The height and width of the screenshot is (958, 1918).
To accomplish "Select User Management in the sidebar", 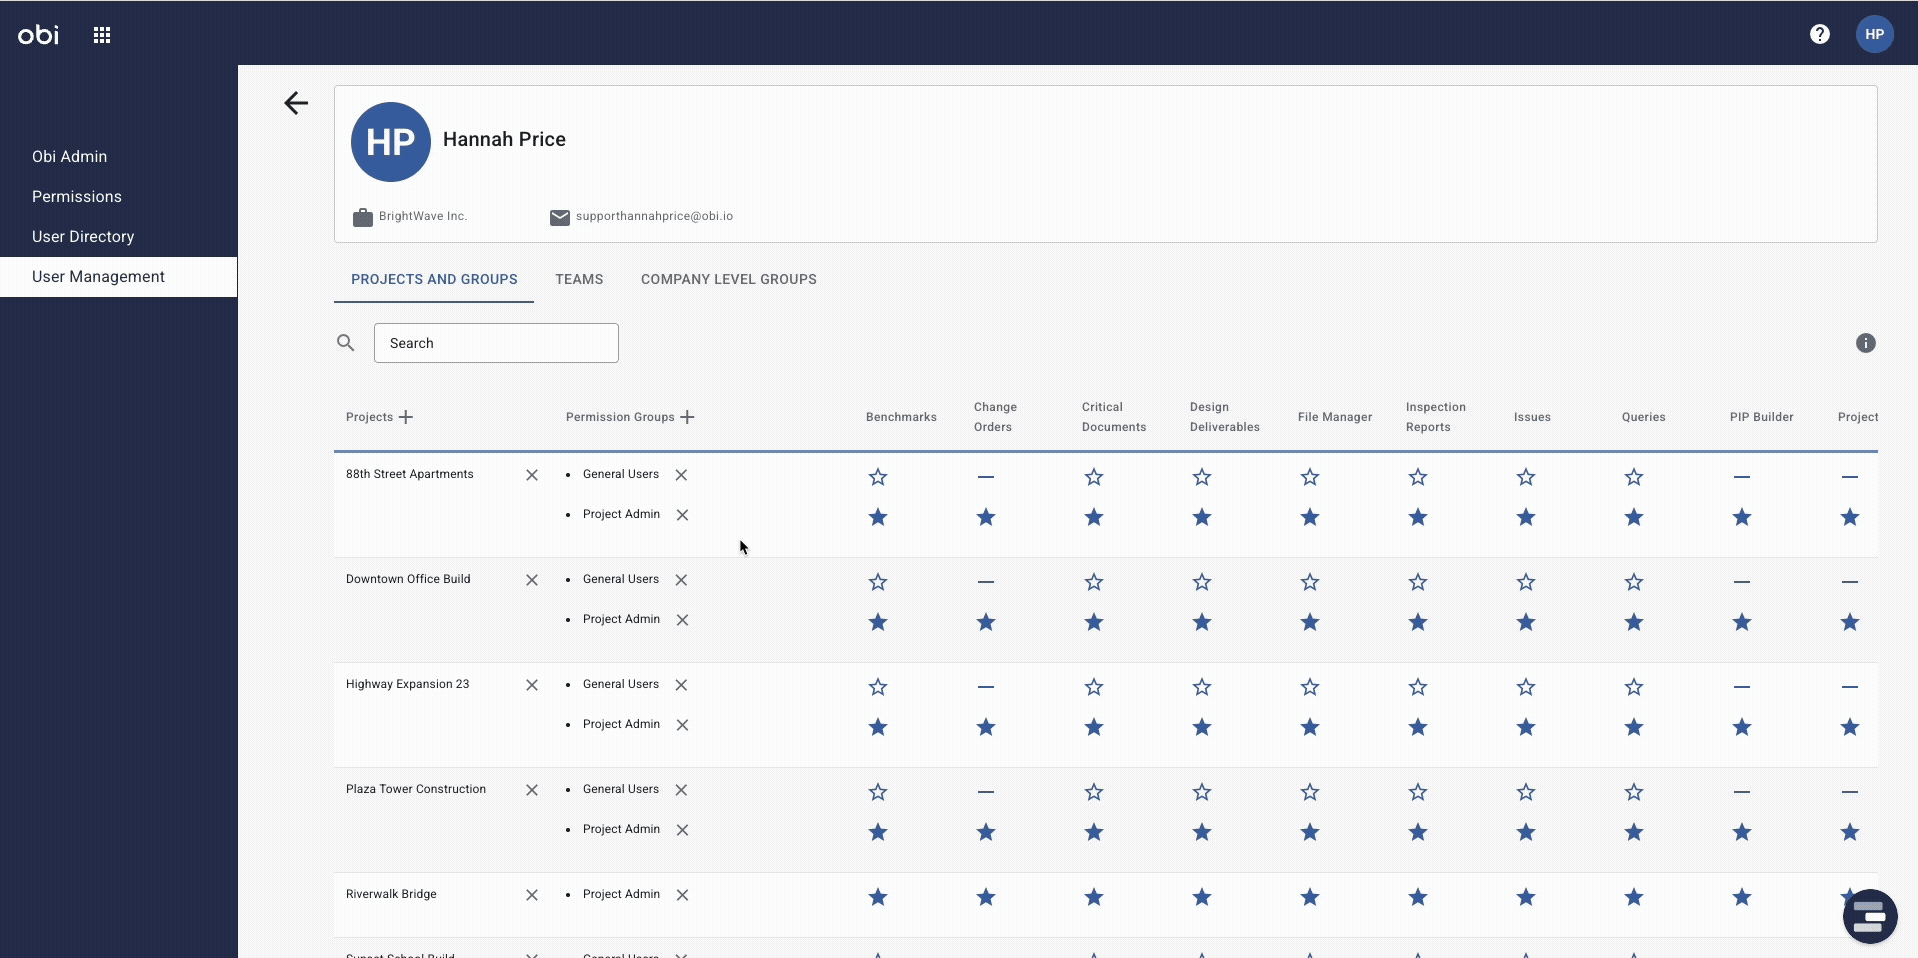I will [119, 276].
